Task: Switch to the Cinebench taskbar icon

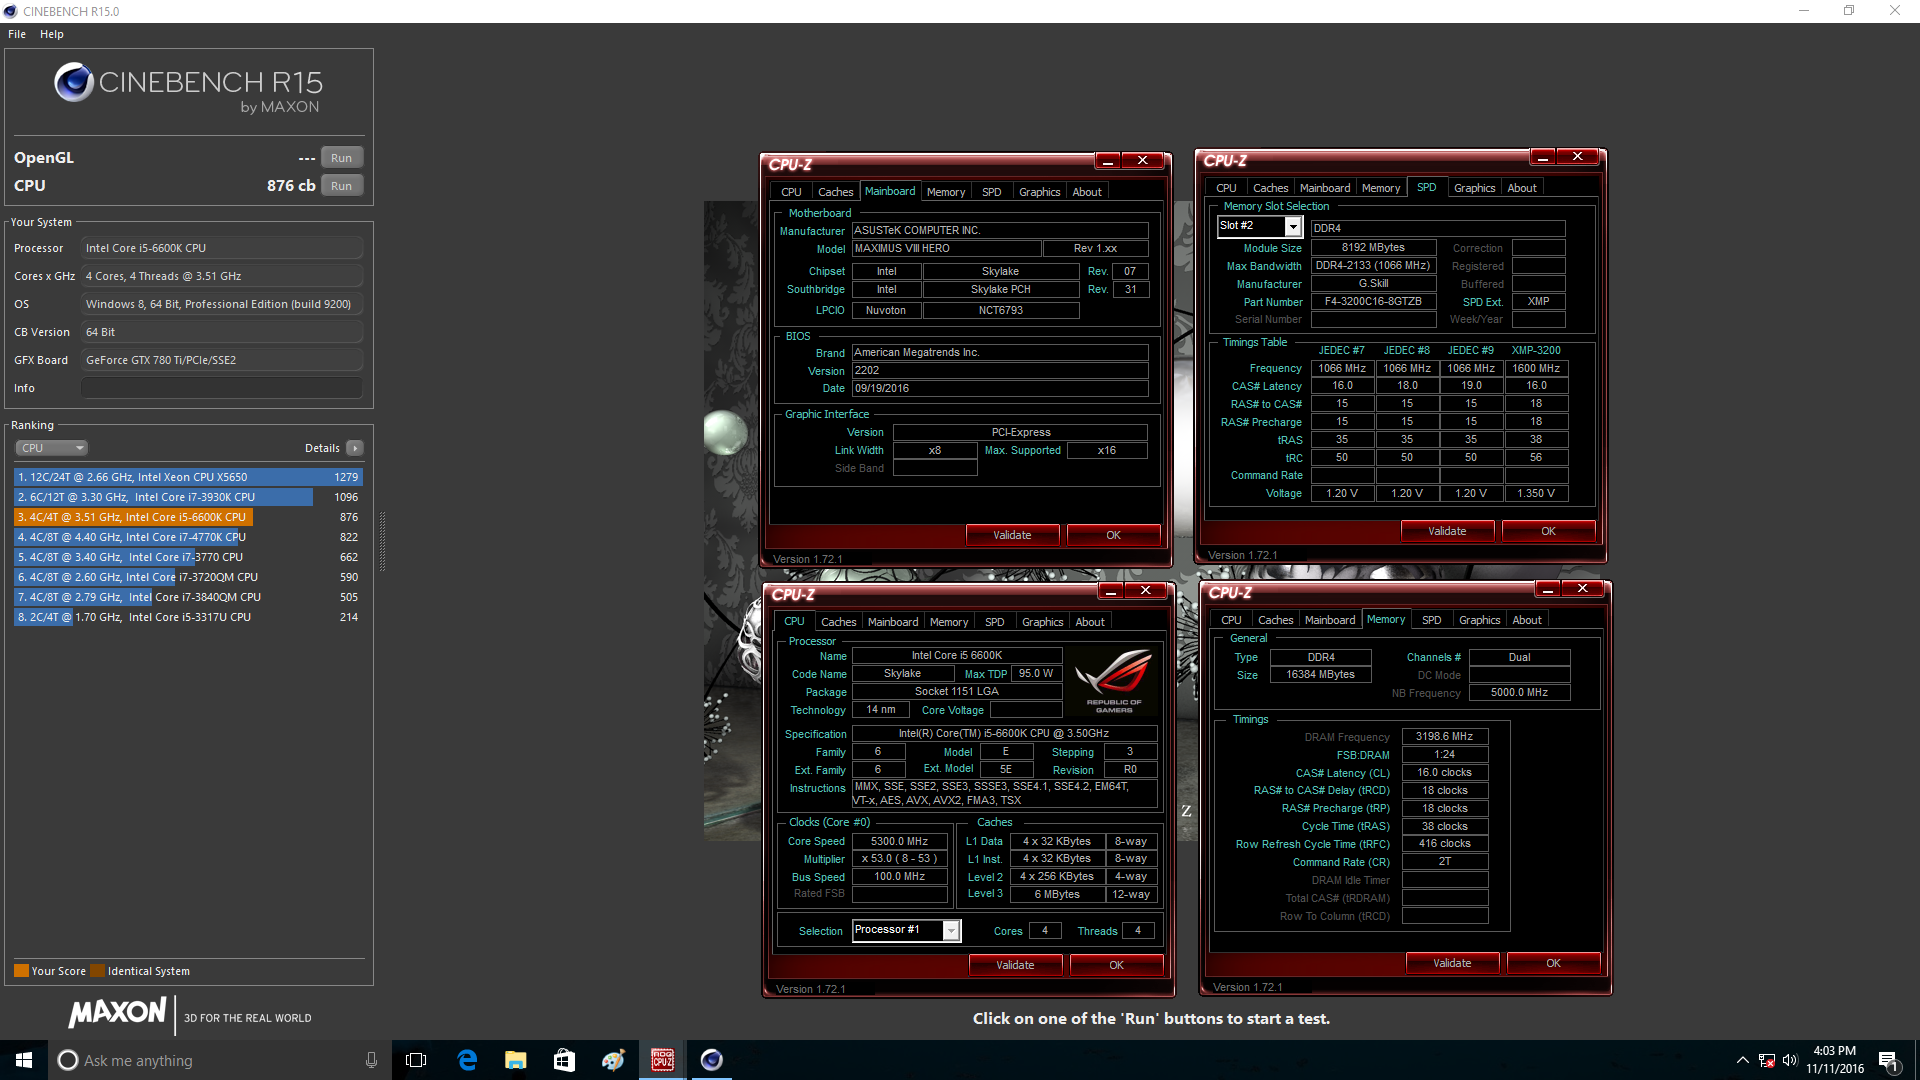Action: [711, 1060]
